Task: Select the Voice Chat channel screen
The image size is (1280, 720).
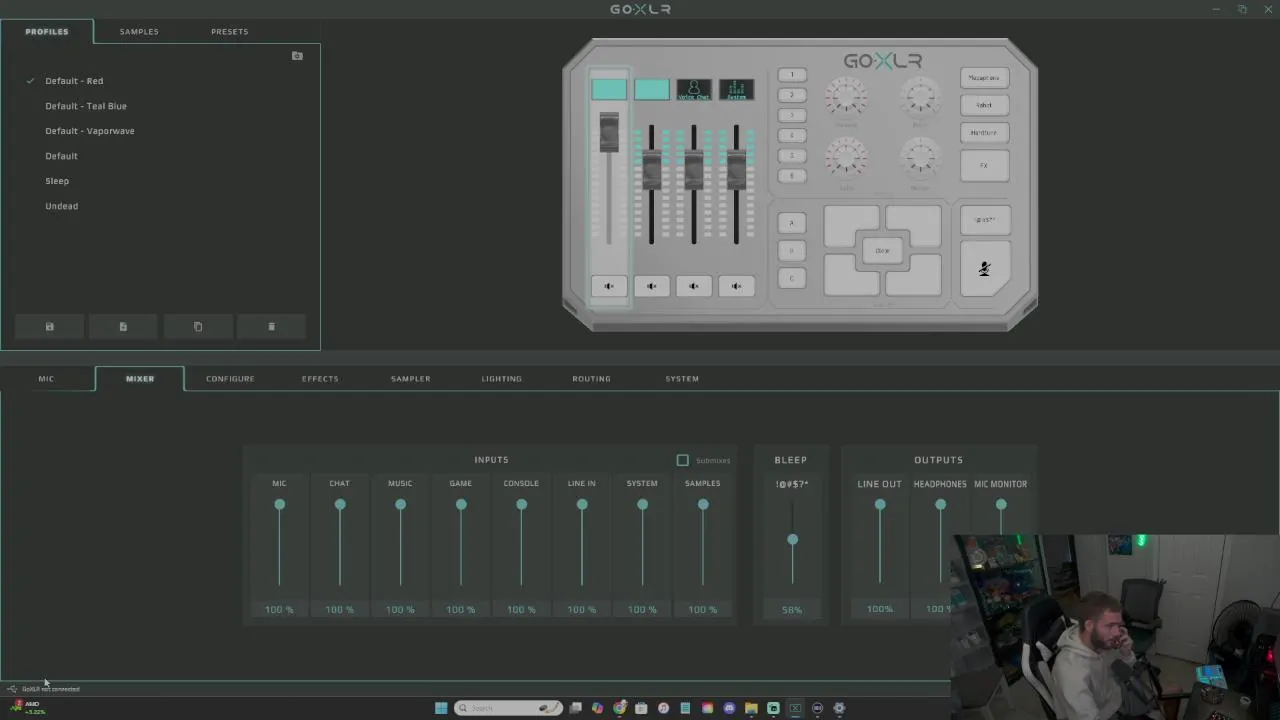Action: (694, 90)
